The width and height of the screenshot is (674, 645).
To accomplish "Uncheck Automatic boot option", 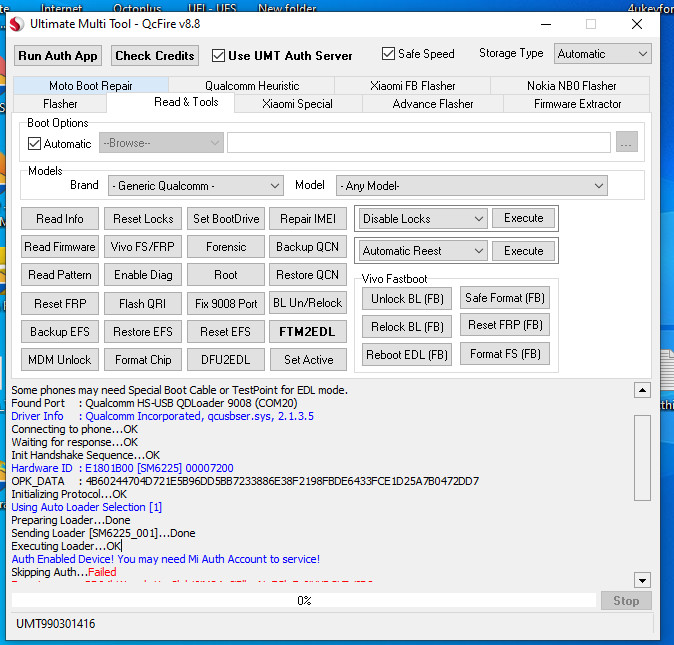I will point(35,144).
